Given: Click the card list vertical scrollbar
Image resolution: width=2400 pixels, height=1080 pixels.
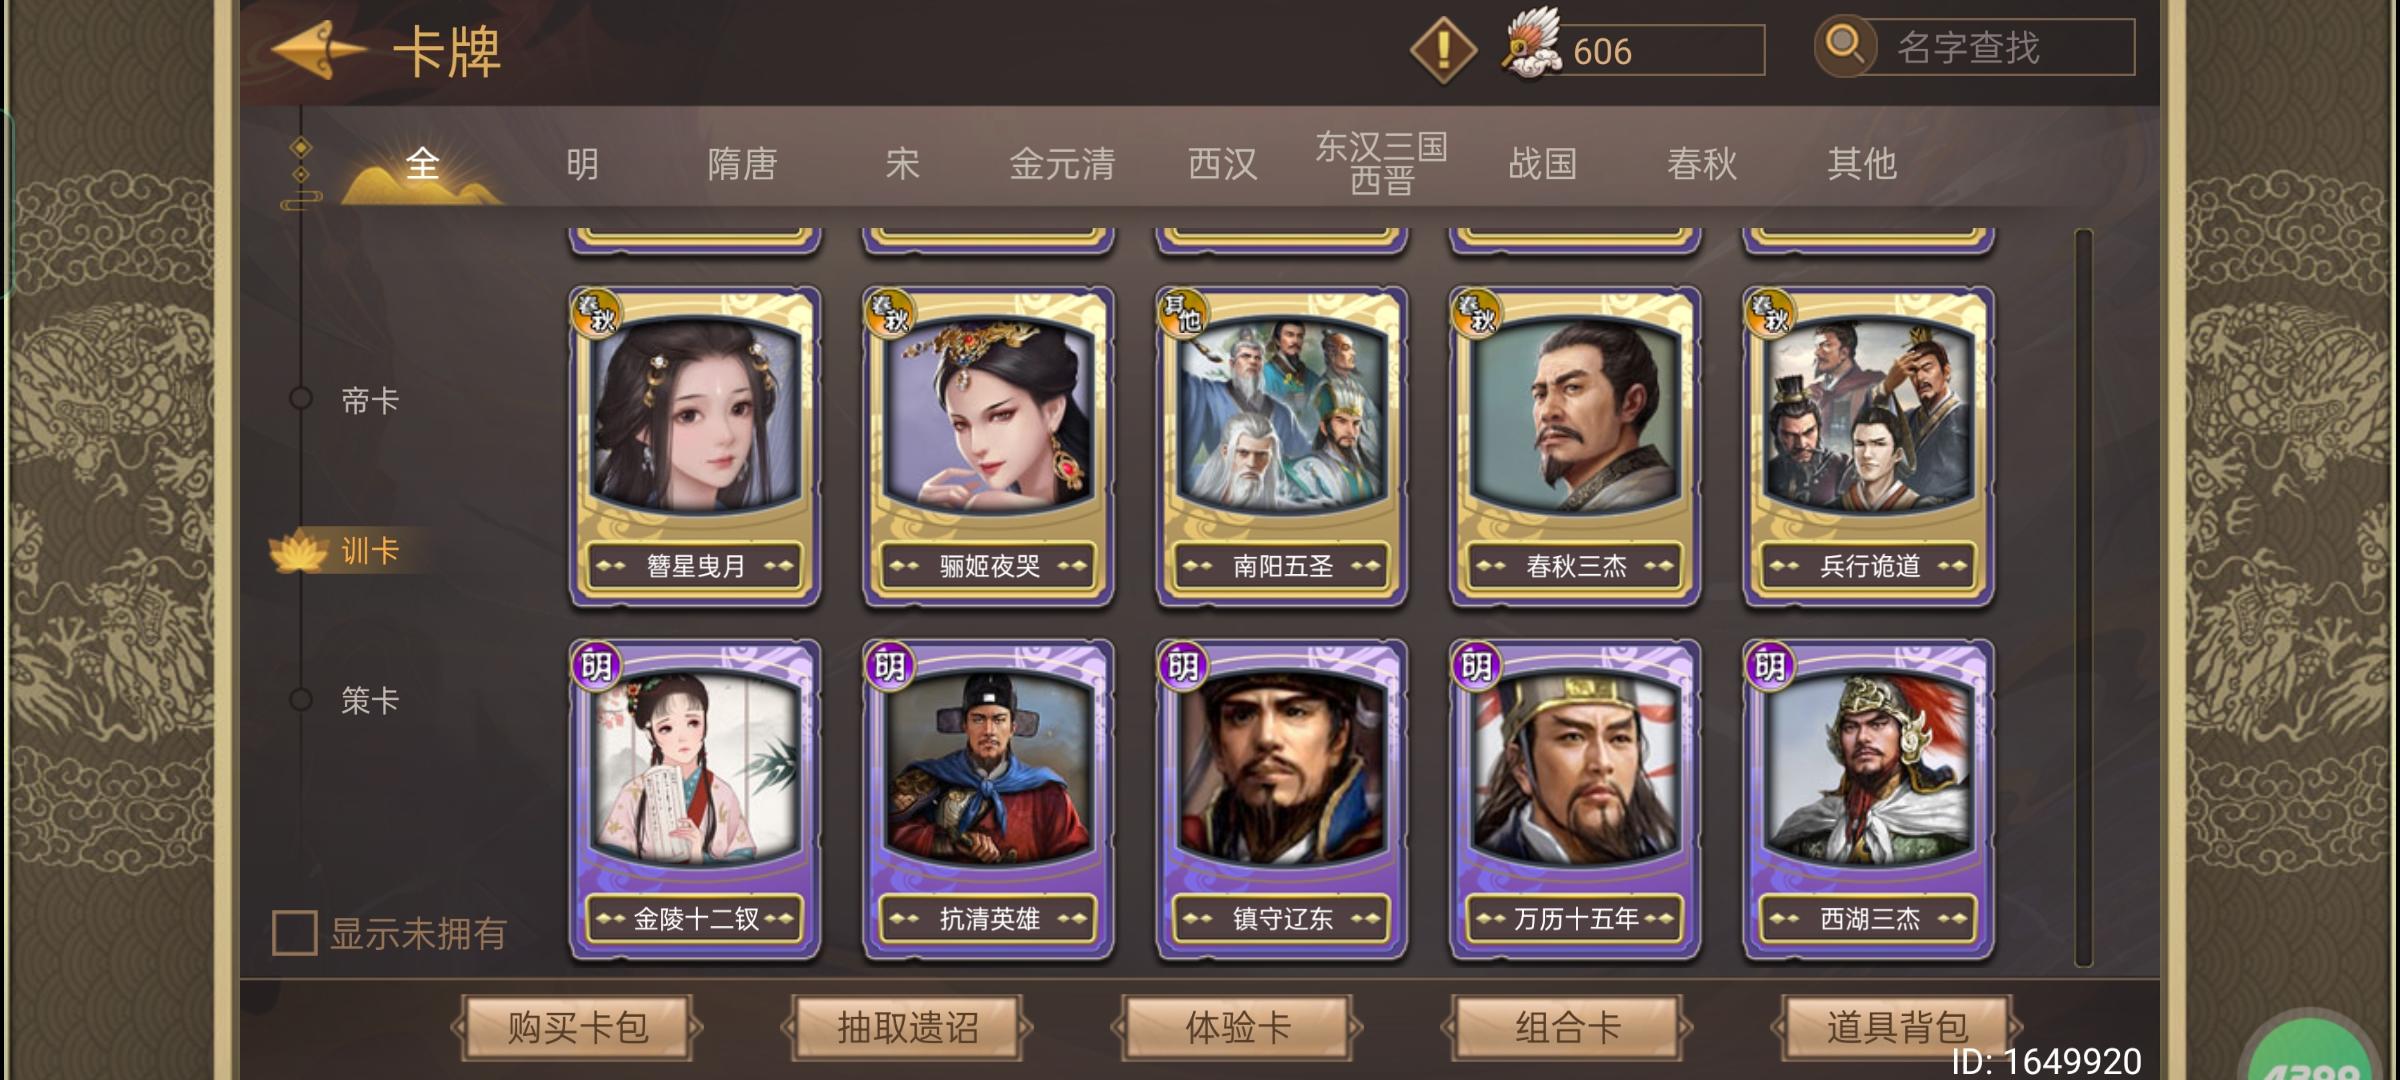Looking at the screenshot, I should [x=2084, y=598].
